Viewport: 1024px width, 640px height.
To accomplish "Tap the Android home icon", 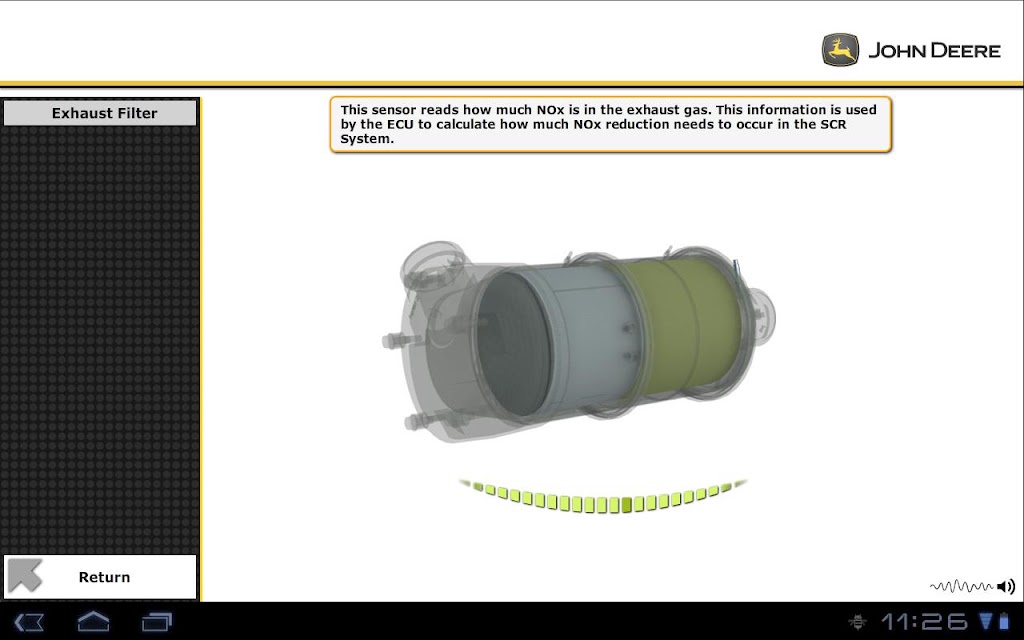I will (x=93, y=621).
